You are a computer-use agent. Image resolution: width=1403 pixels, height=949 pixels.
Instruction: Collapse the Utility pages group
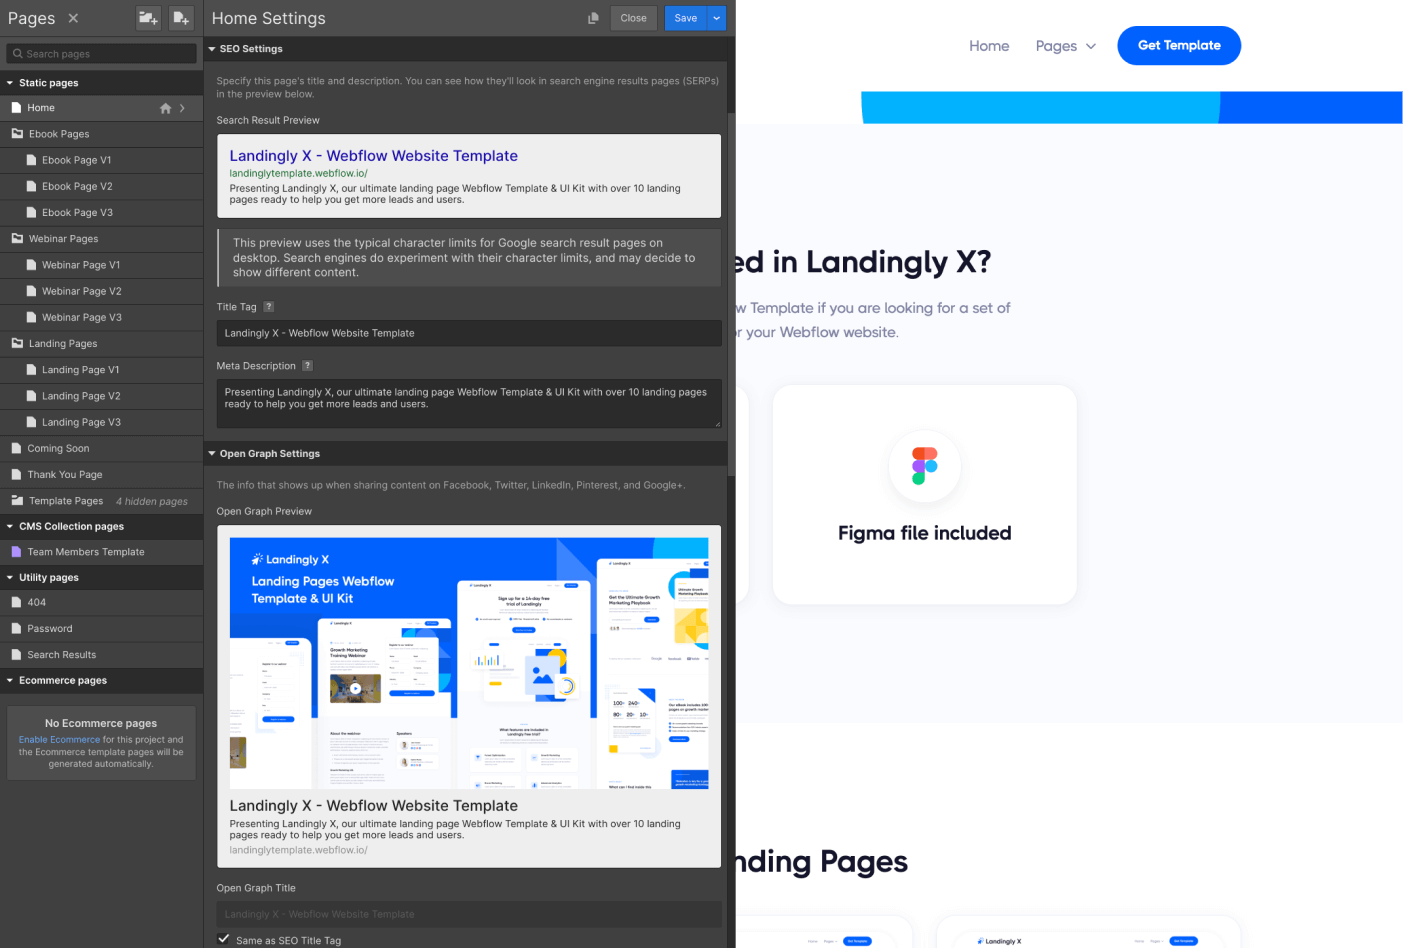10,578
